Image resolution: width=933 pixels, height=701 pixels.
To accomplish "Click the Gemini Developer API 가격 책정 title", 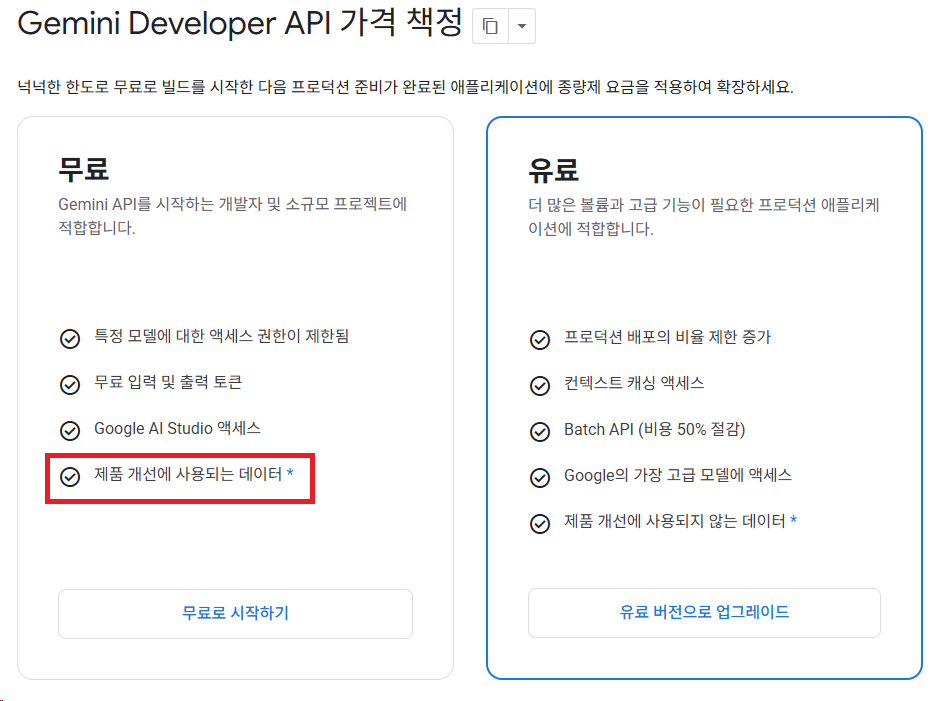I will point(240,24).
